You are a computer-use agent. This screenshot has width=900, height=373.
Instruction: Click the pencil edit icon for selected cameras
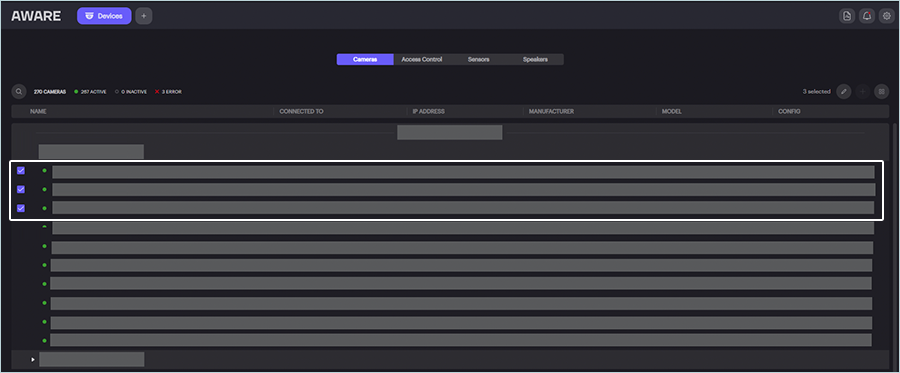(x=843, y=91)
